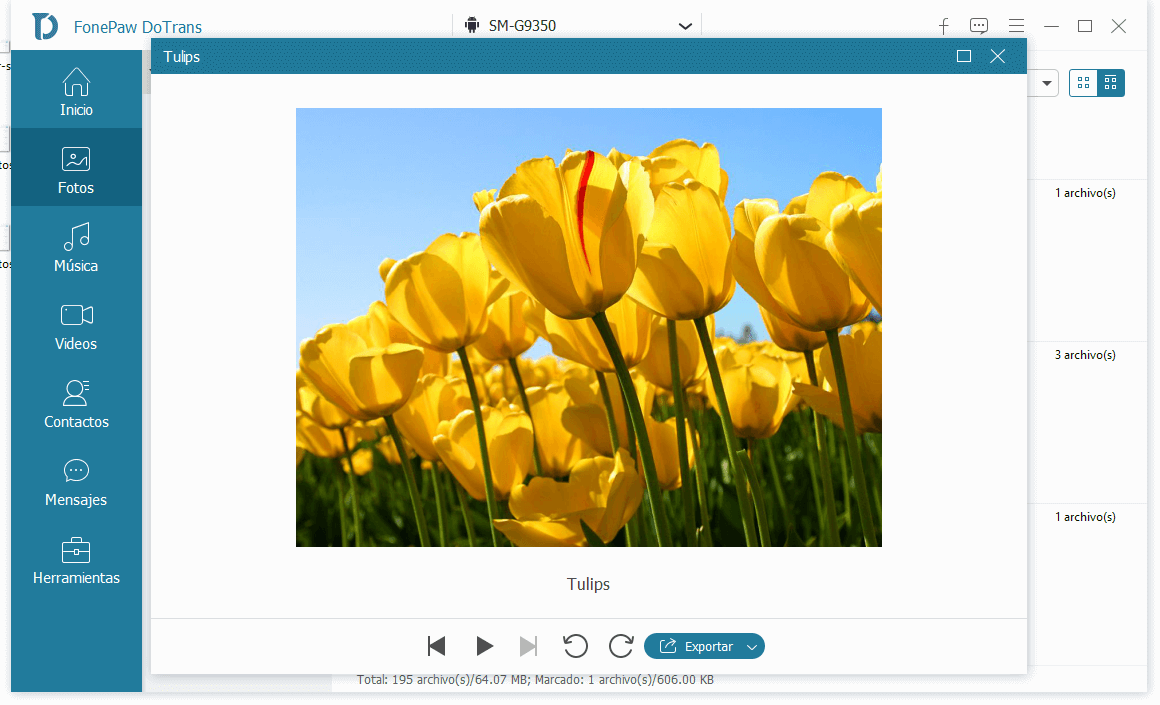Open the Mensajes section

tap(76, 482)
